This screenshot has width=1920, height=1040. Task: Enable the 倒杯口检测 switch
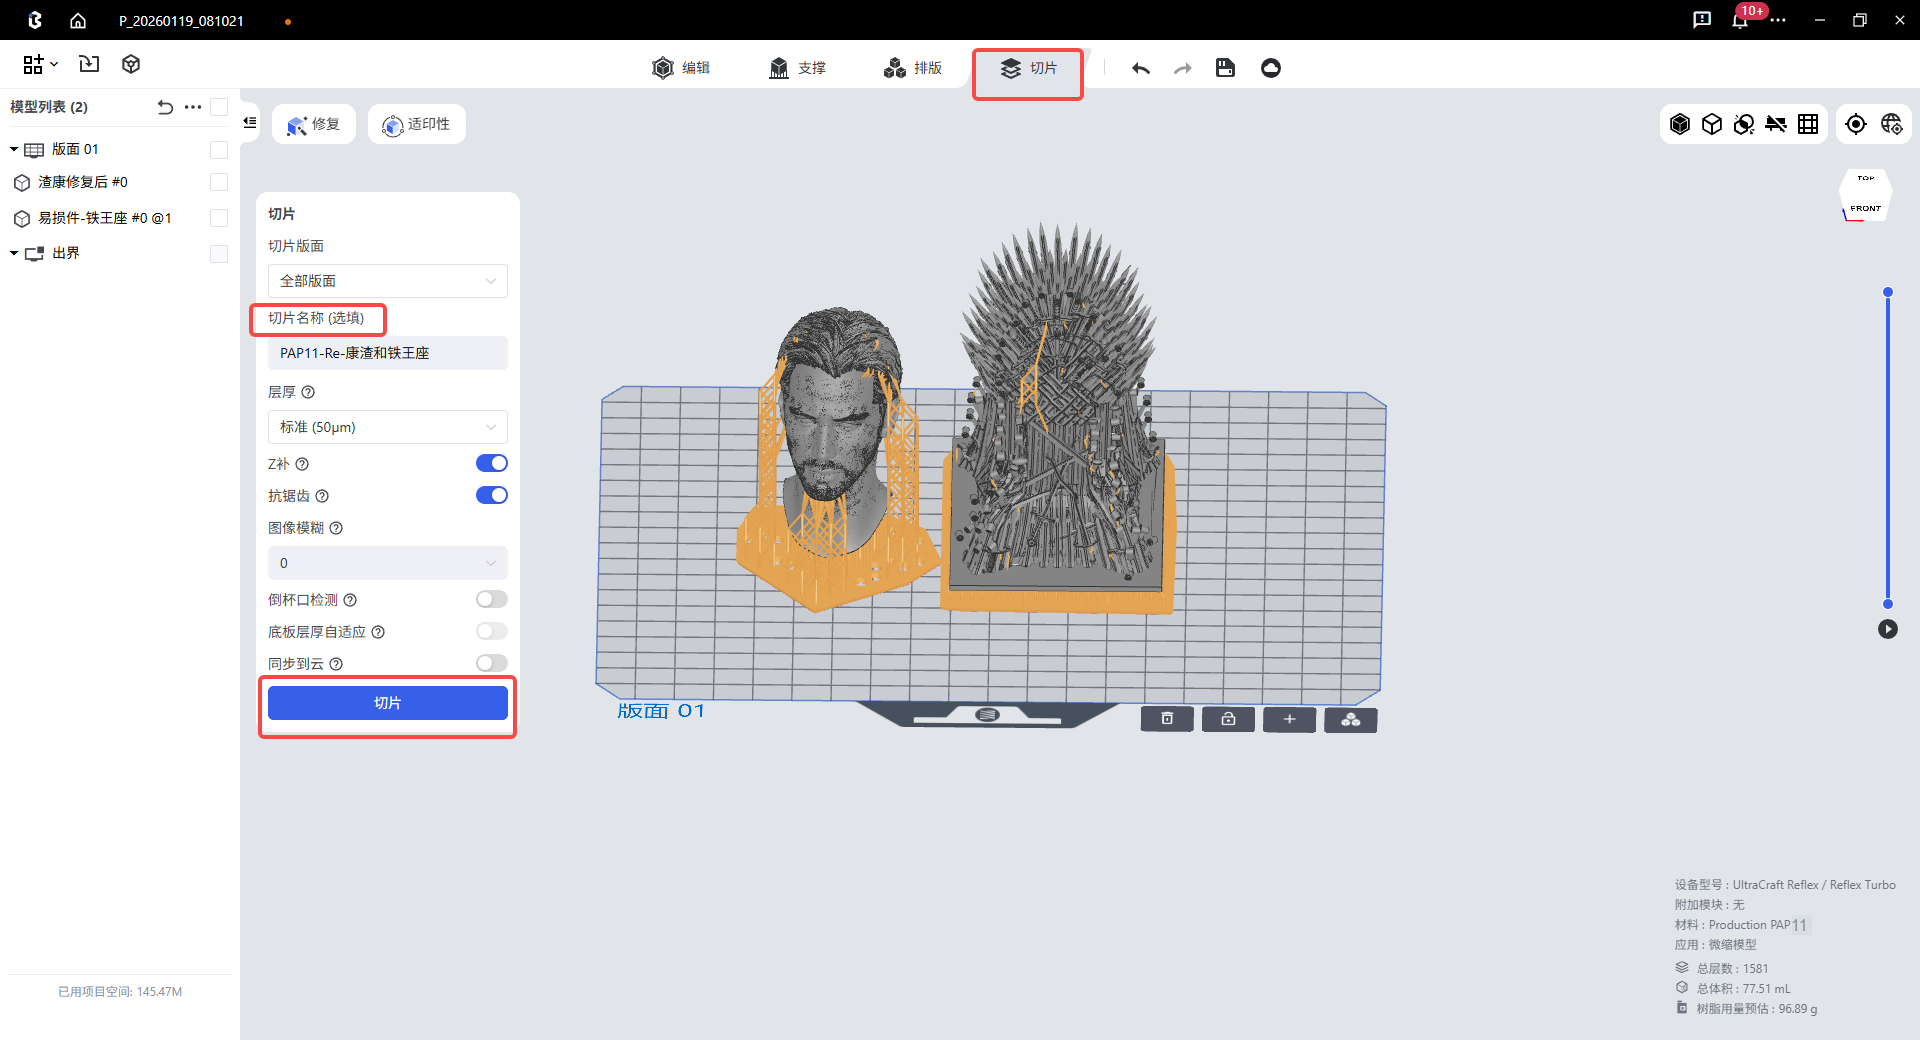pos(491,599)
